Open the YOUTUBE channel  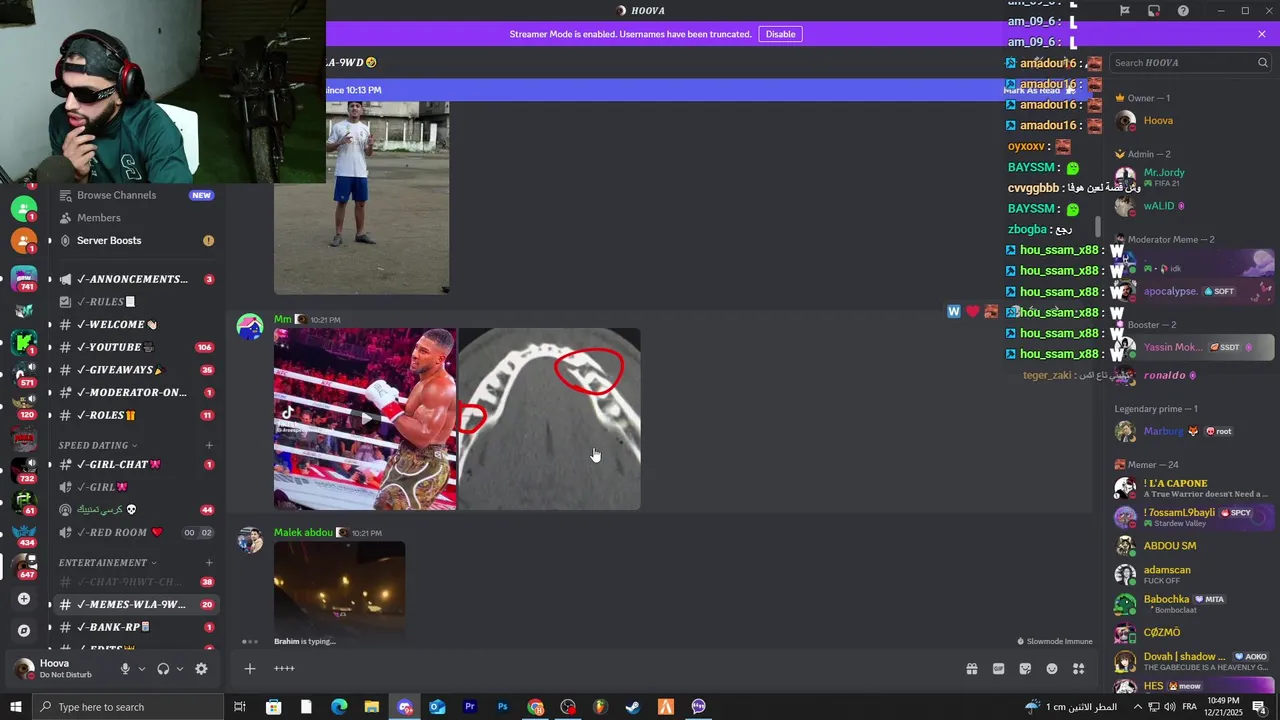pos(136,347)
